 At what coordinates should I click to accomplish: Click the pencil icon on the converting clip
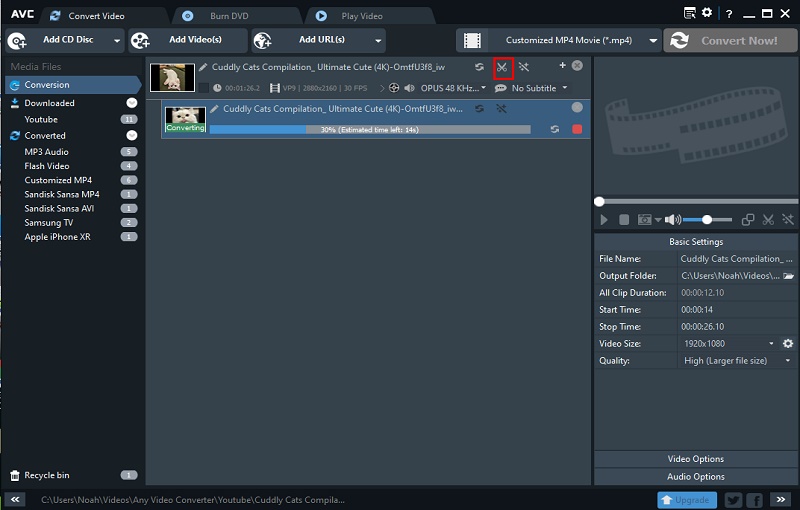click(214, 109)
